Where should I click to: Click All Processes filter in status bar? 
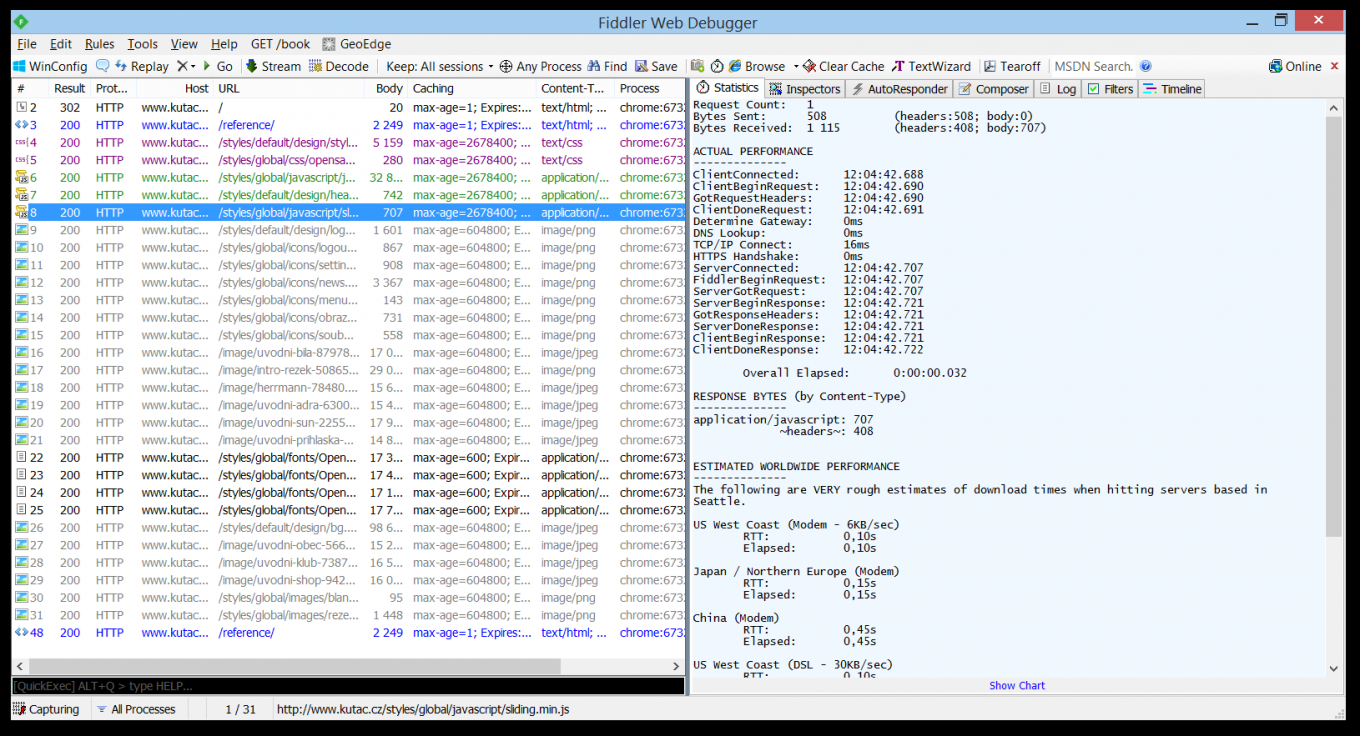coord(136,709)
